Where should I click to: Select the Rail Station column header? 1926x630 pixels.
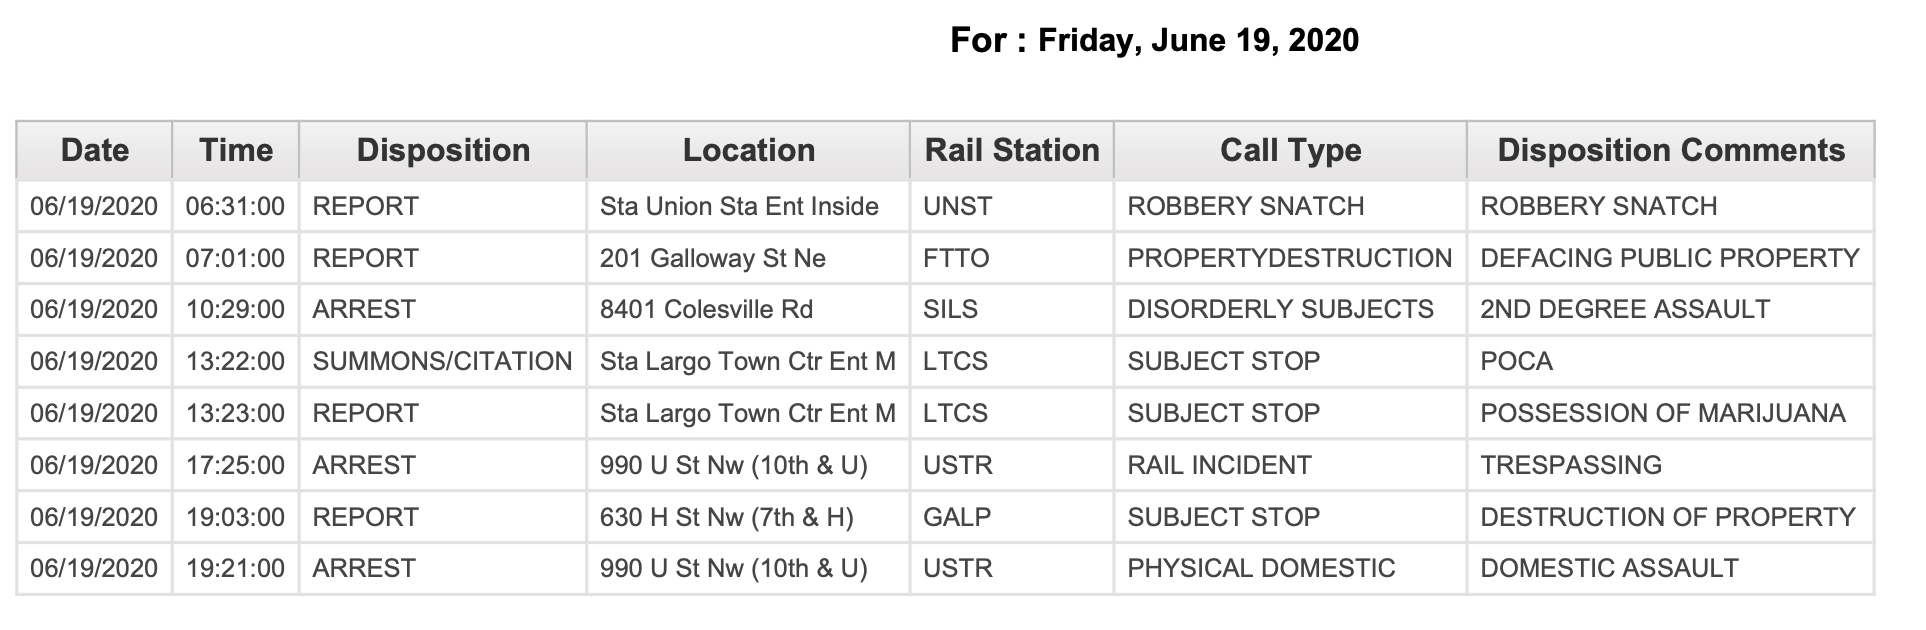click(1012, 150)
